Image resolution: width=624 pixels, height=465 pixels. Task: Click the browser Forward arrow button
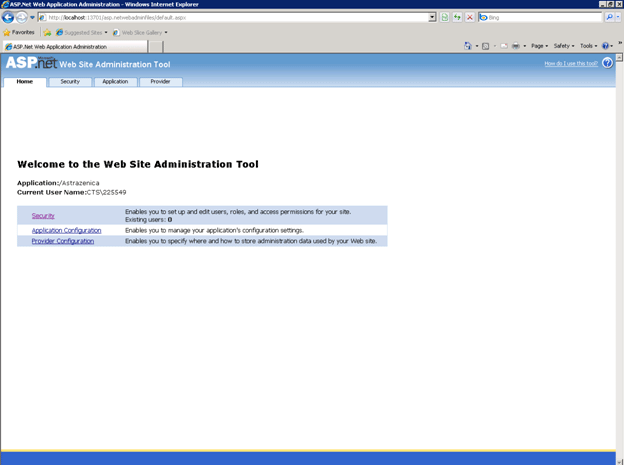(x=21, y=17)
